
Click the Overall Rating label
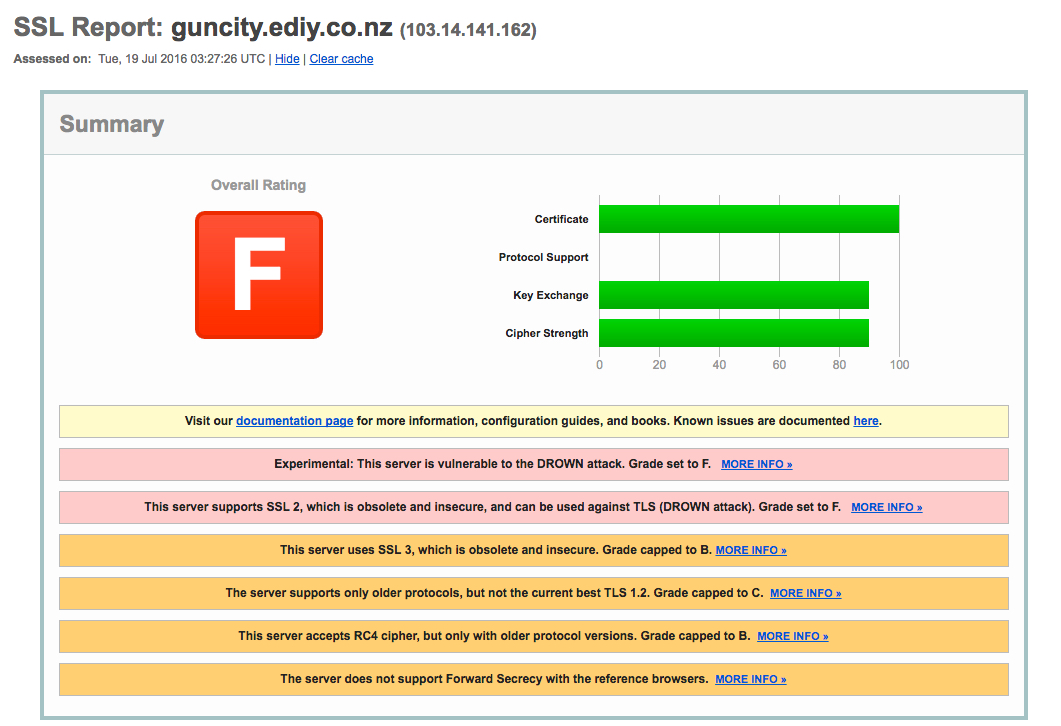pyautogui.click(x=258, y=185)
